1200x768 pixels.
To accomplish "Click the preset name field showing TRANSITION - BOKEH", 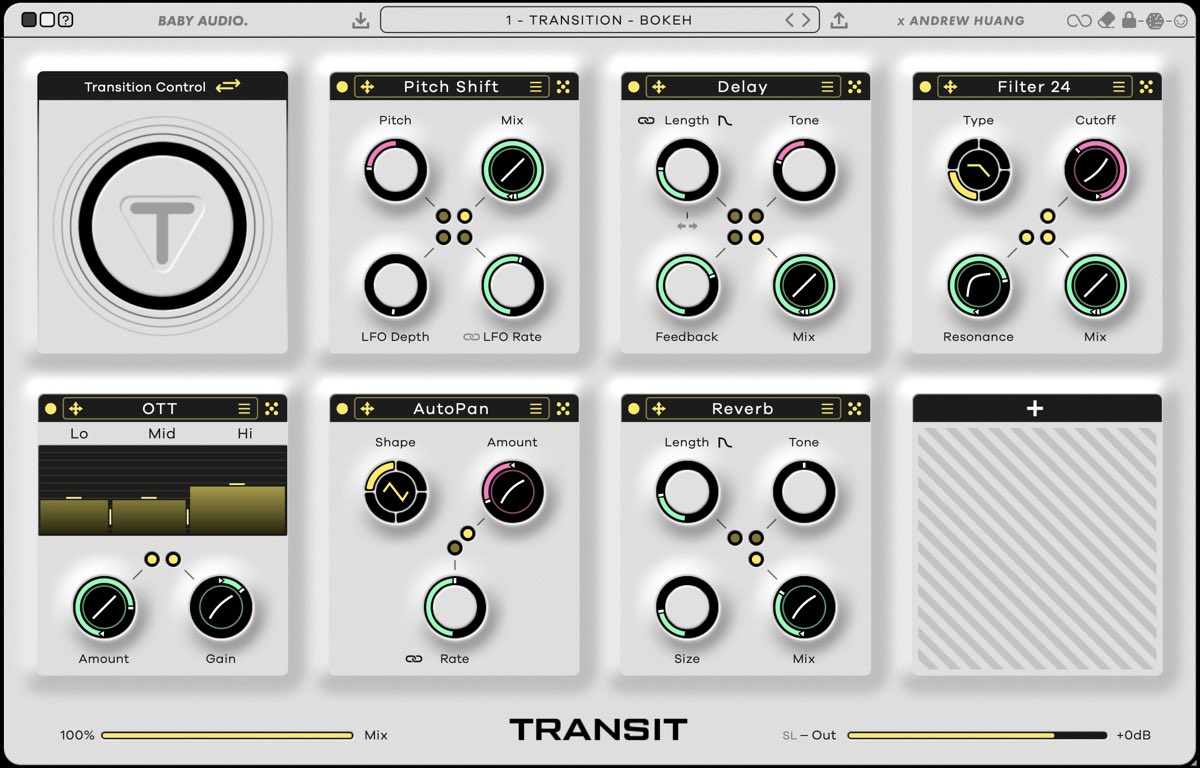I will (x=597, y=18).
